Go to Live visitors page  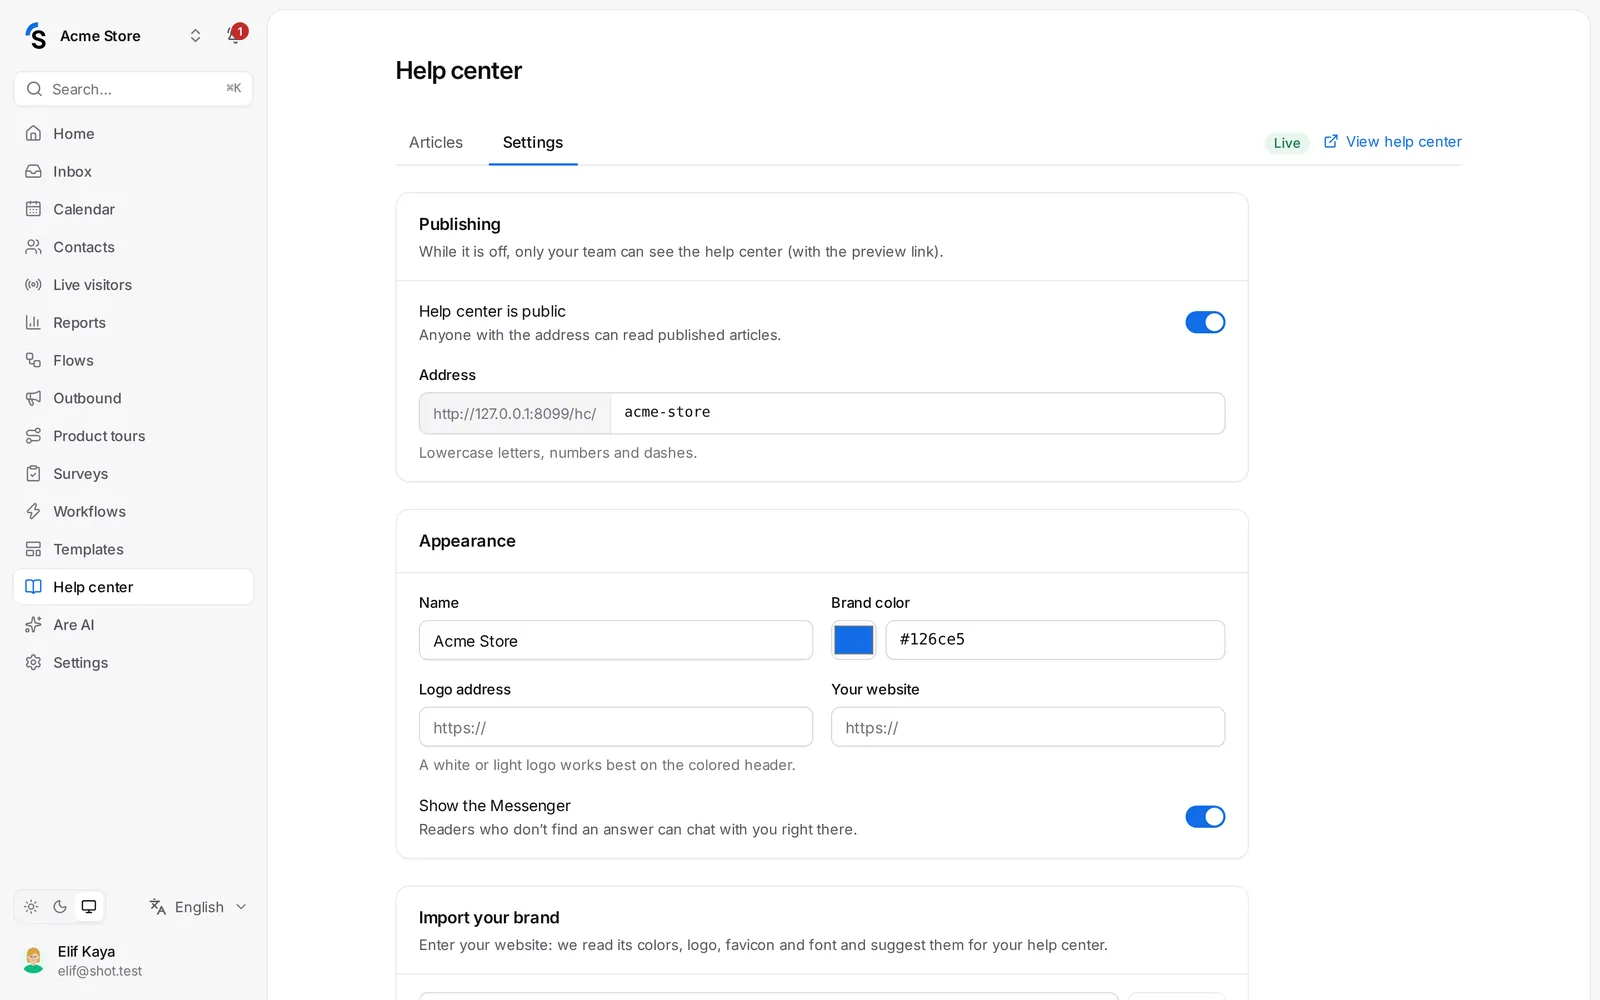tap(133, 285)
